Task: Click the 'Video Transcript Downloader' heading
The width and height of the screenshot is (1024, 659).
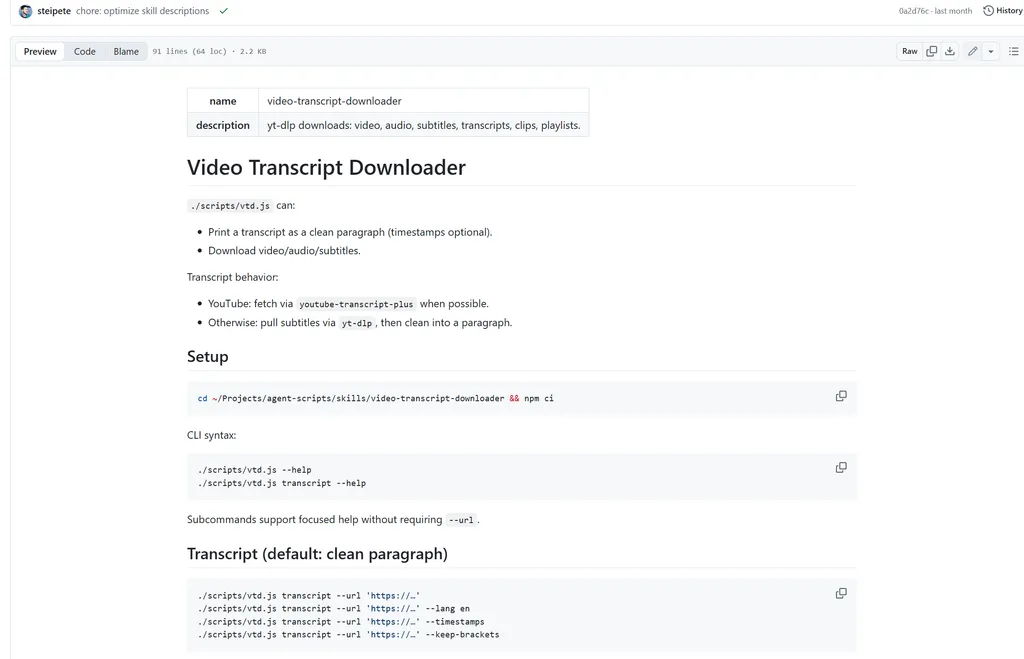Action: [327, 168]
